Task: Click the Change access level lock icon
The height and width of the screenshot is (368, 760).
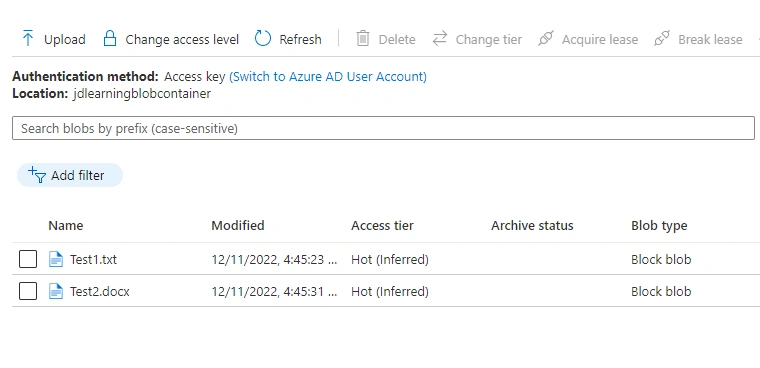Action: (x=110, y=38)
